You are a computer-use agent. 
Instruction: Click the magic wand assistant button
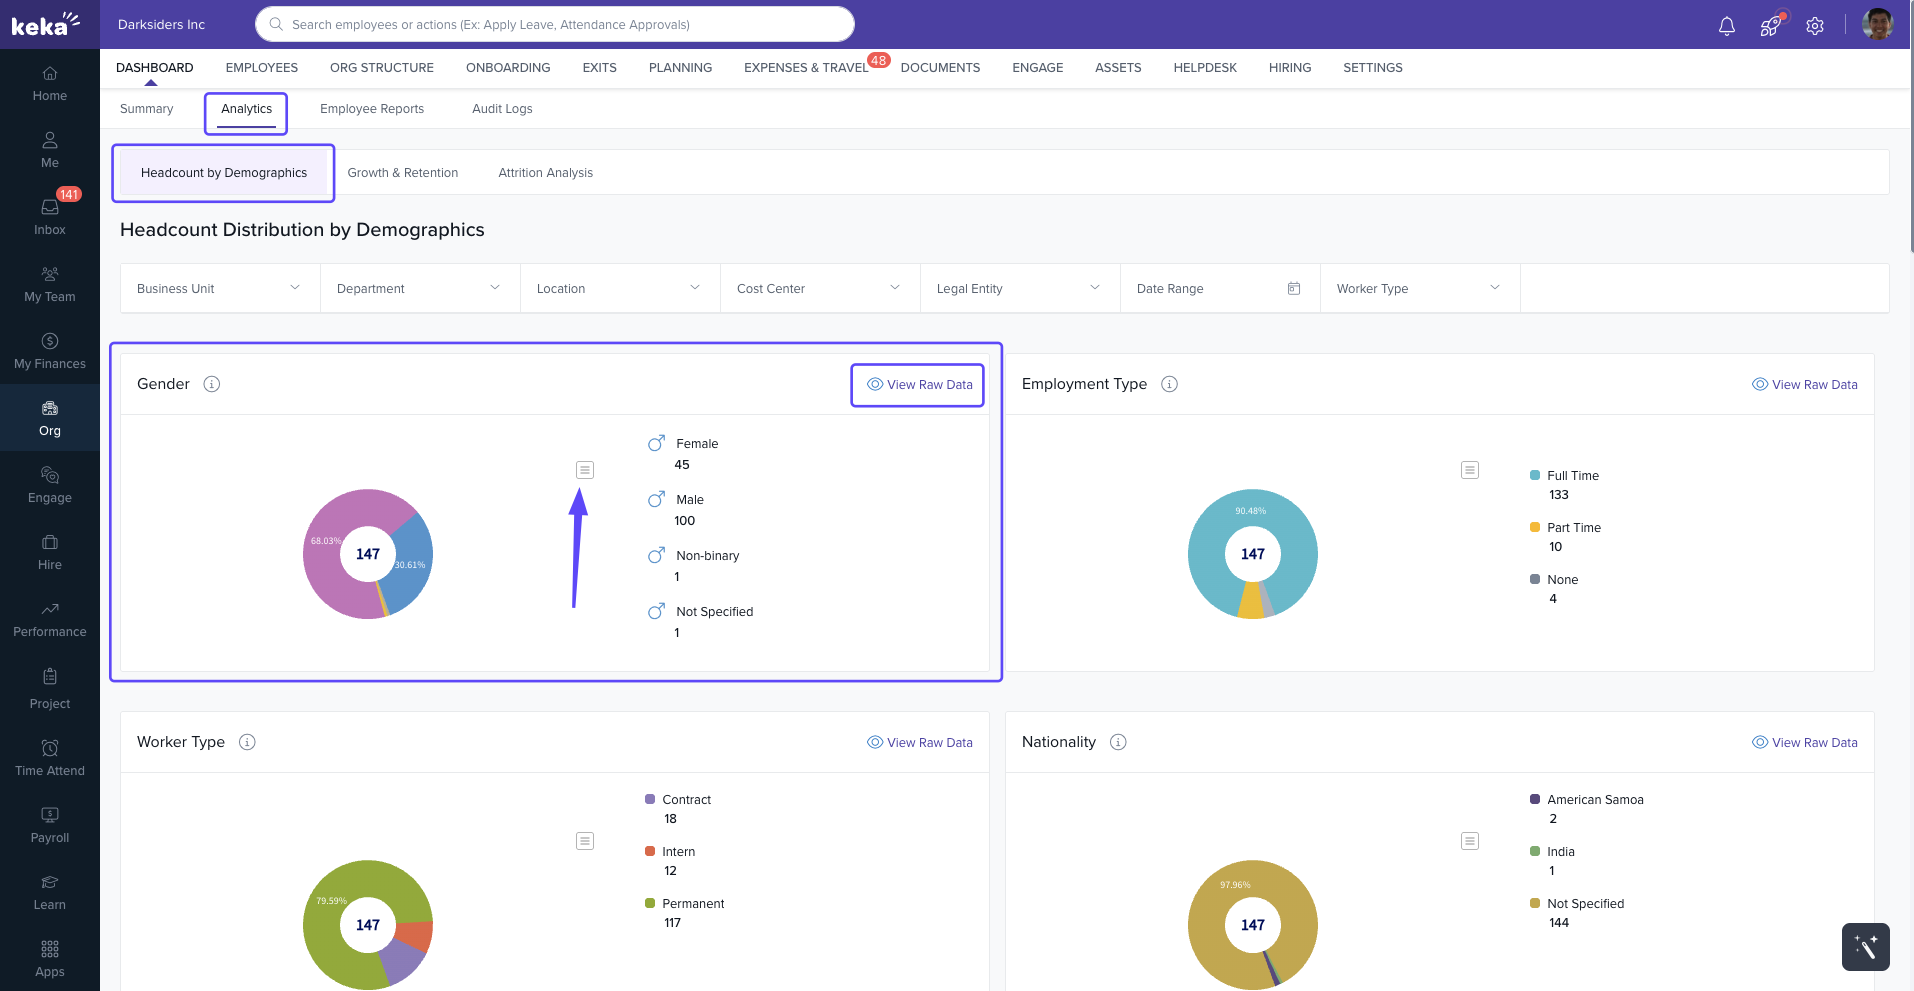[x=1865, y=946]
